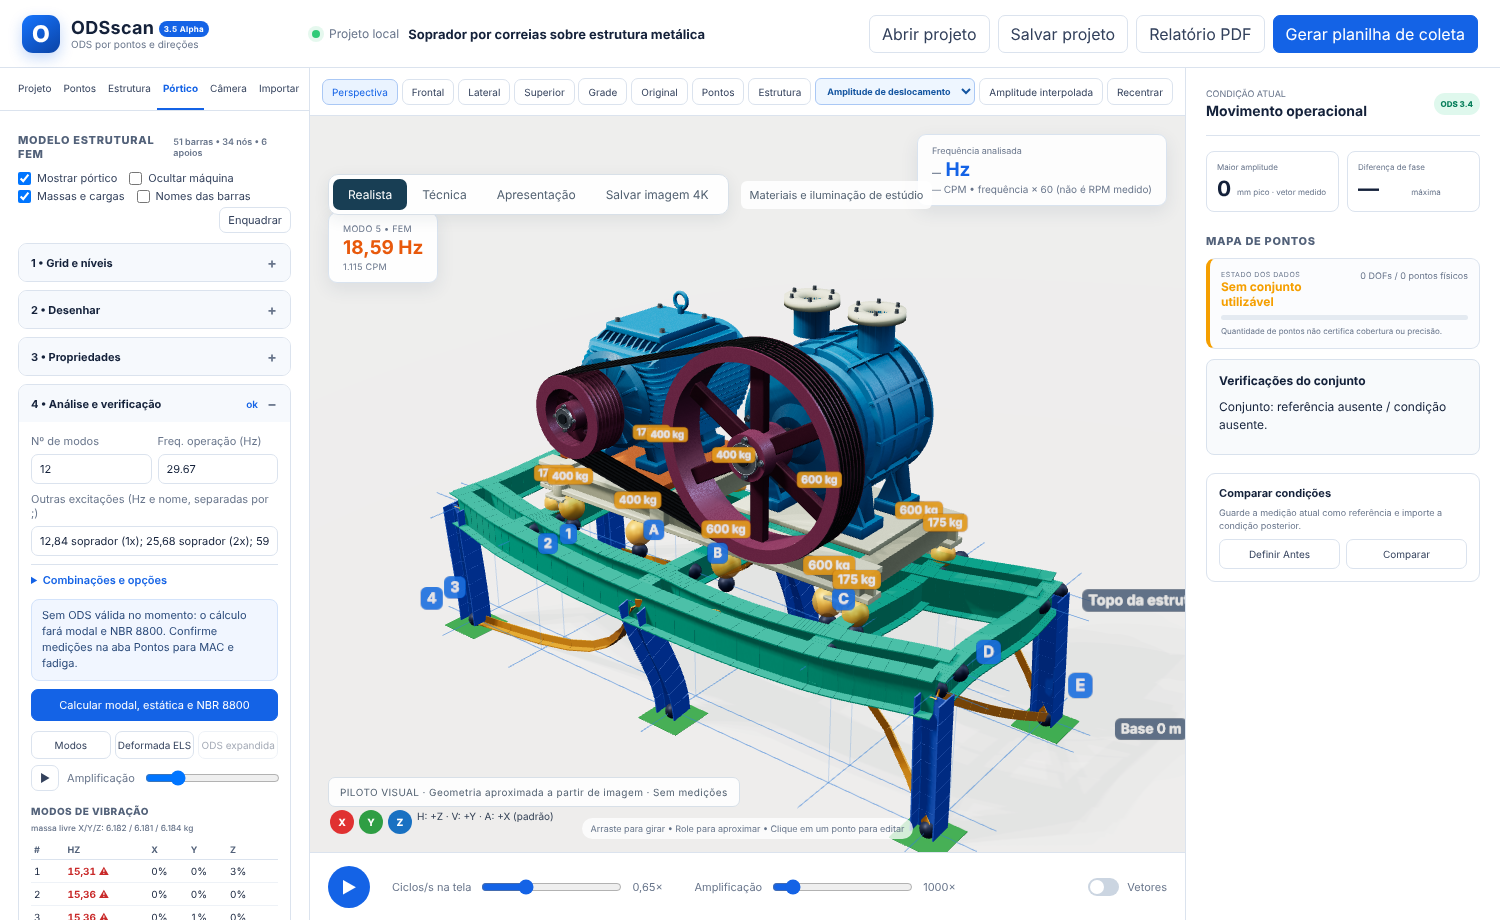Uncheck Mostrar pórtico checkbox
Viewport: 1500px width, 920px height.
pyautogui.click(x=24, y=178)
